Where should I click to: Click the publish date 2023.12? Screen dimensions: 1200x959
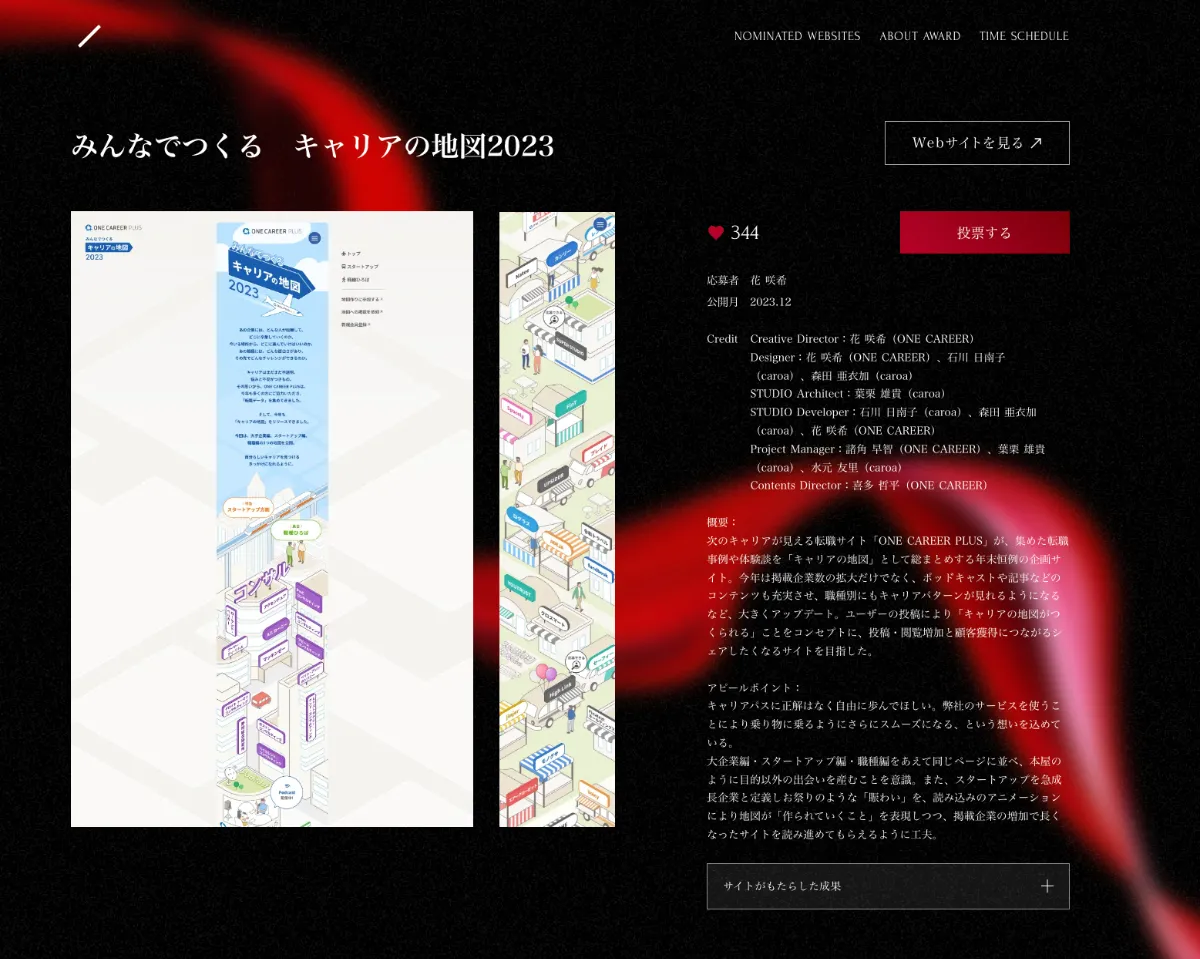click(x=771, y=301)
